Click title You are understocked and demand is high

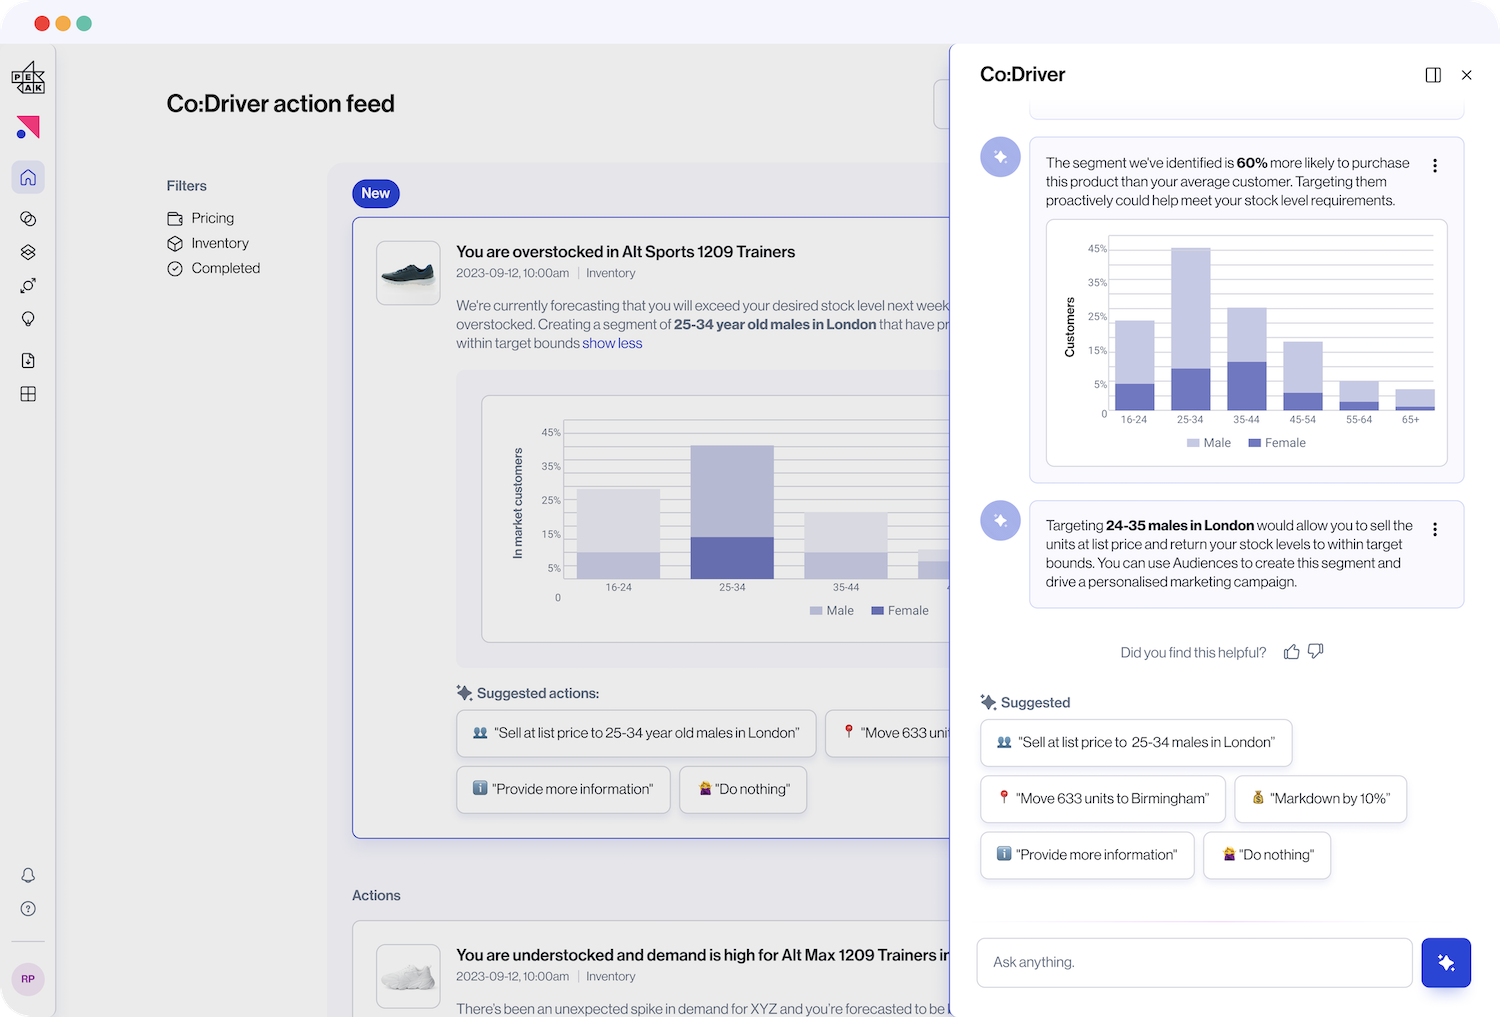[703, 955]
